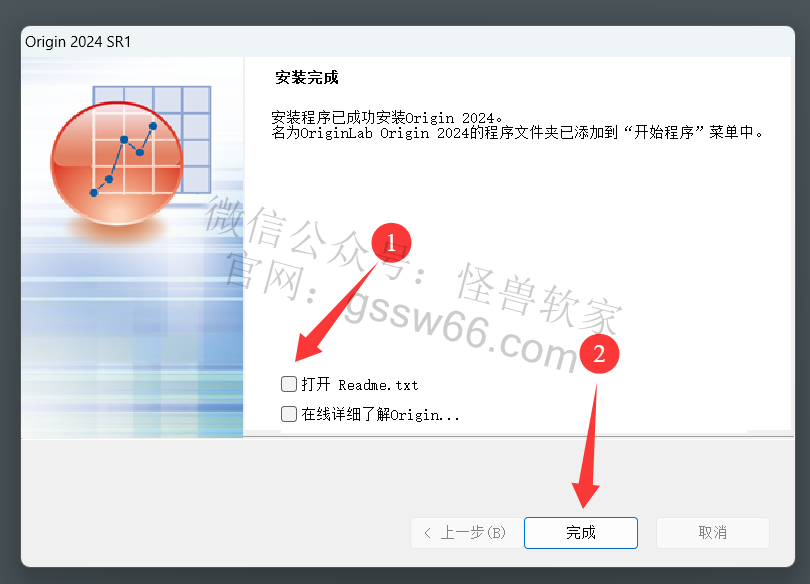The width and height of the screenshot is (810, 584).
Task: Toggle the 在线详细了解Origin checkbox
Action: (x=289, y=414)
